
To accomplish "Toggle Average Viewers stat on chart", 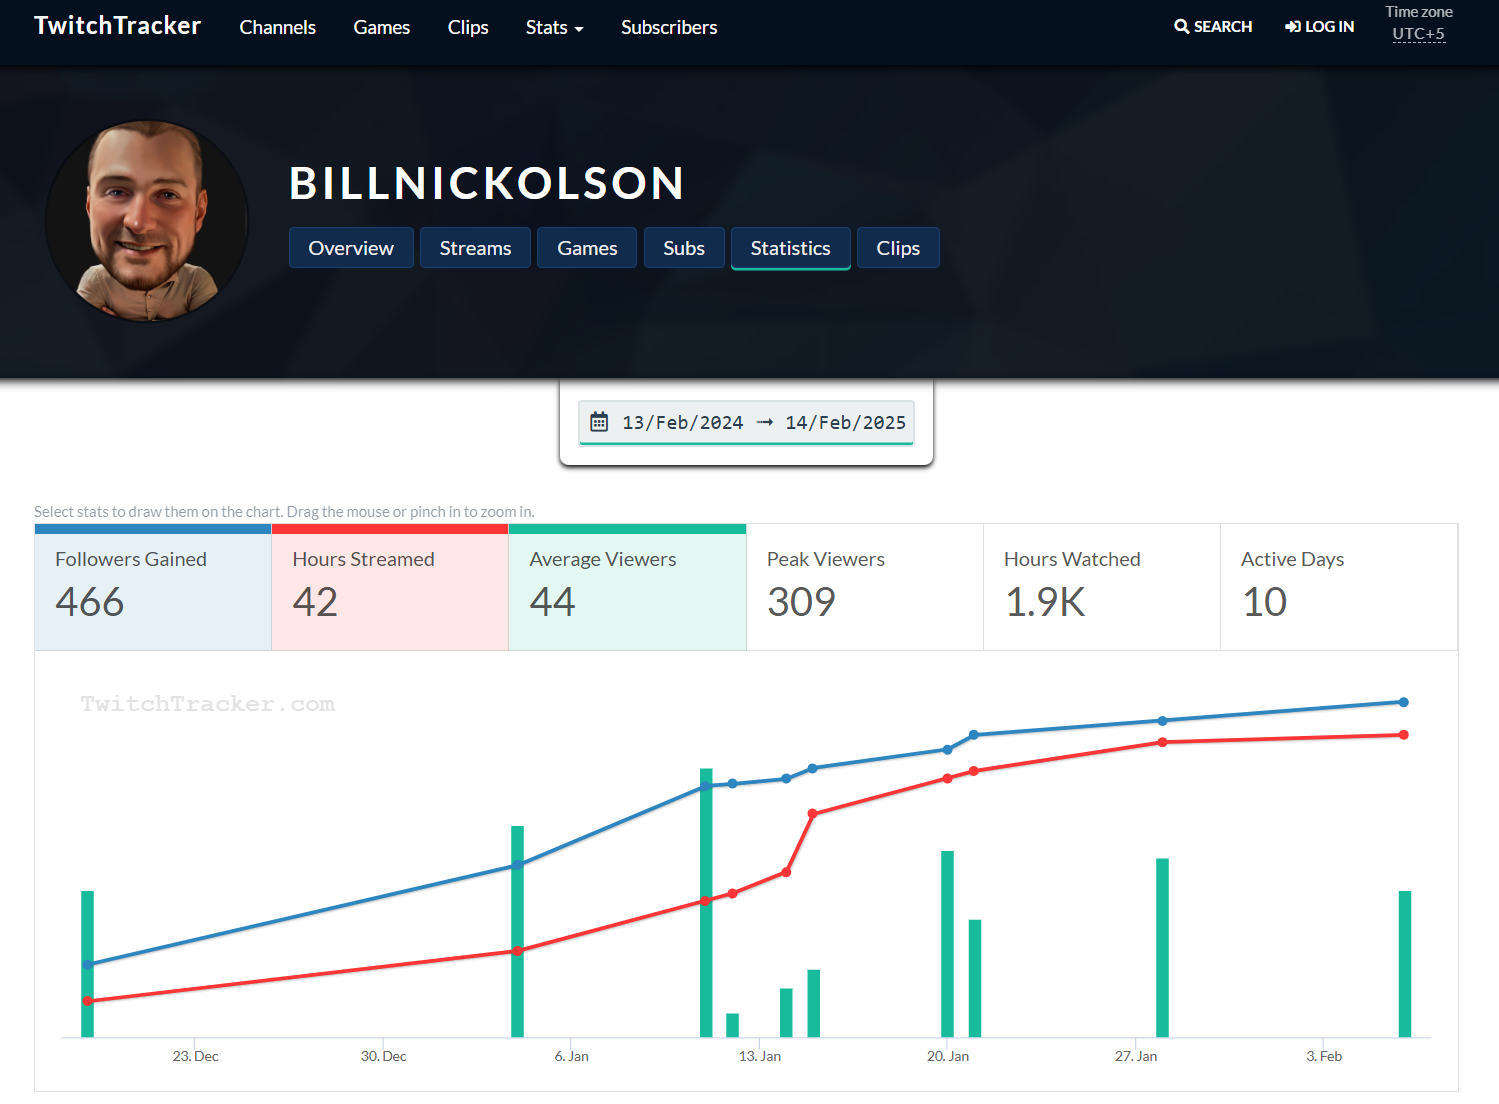I will (x=627, y=587).
